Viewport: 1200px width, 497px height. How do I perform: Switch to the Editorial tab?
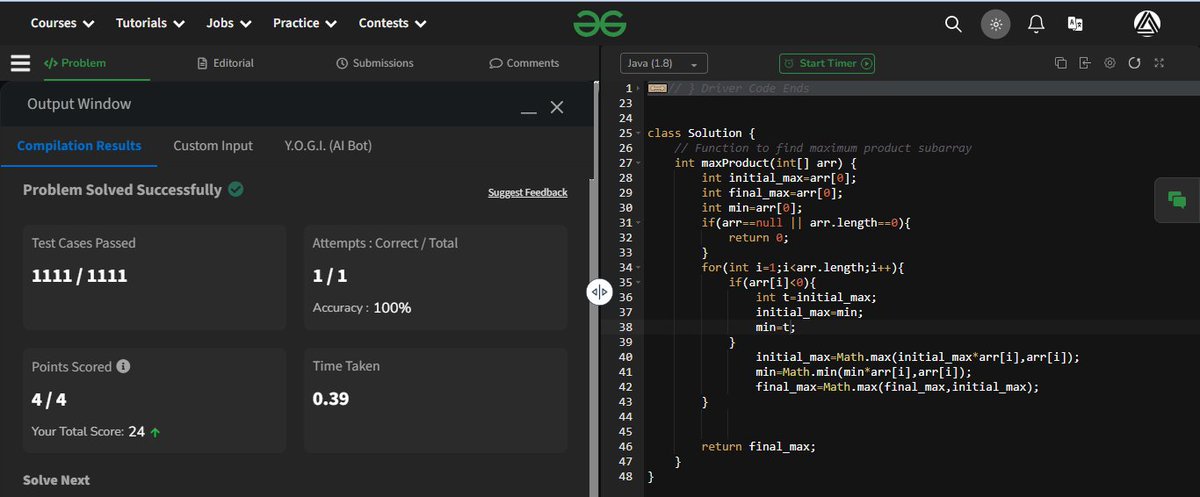point(226,63)
